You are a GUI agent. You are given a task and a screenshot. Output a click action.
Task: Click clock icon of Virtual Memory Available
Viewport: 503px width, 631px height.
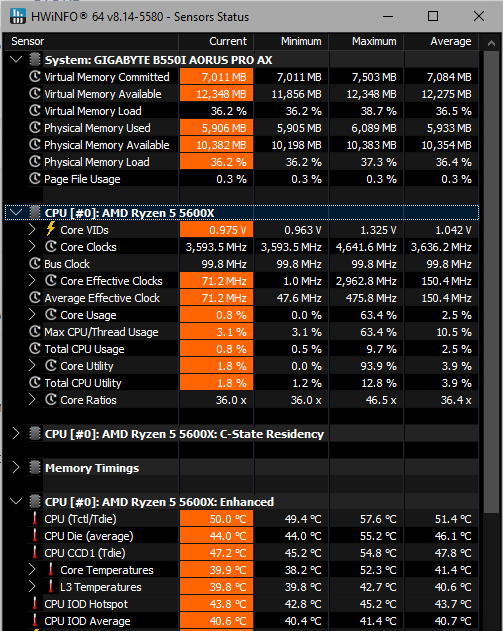35,93
